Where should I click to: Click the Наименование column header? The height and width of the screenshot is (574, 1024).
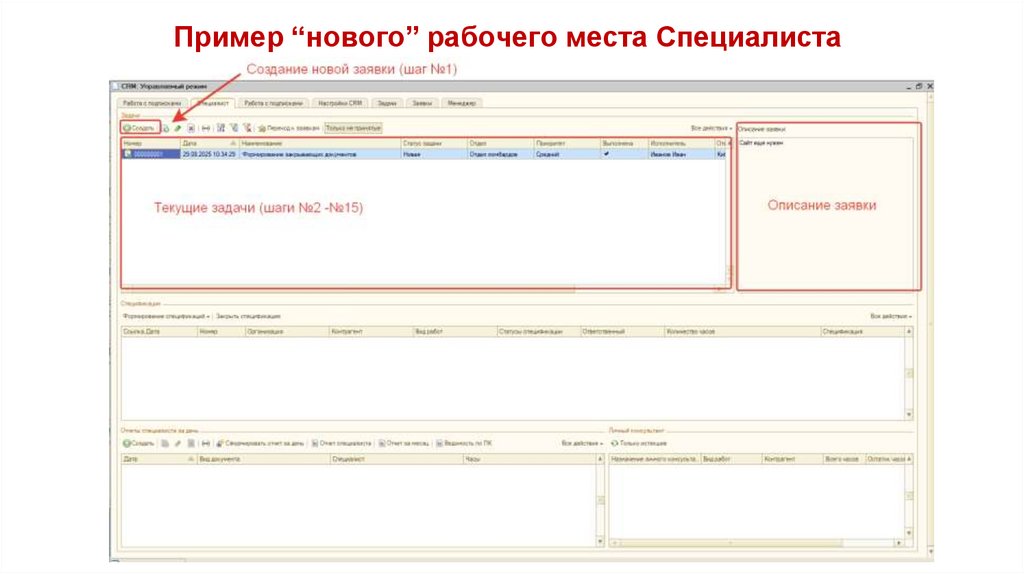tap(320, 143)
